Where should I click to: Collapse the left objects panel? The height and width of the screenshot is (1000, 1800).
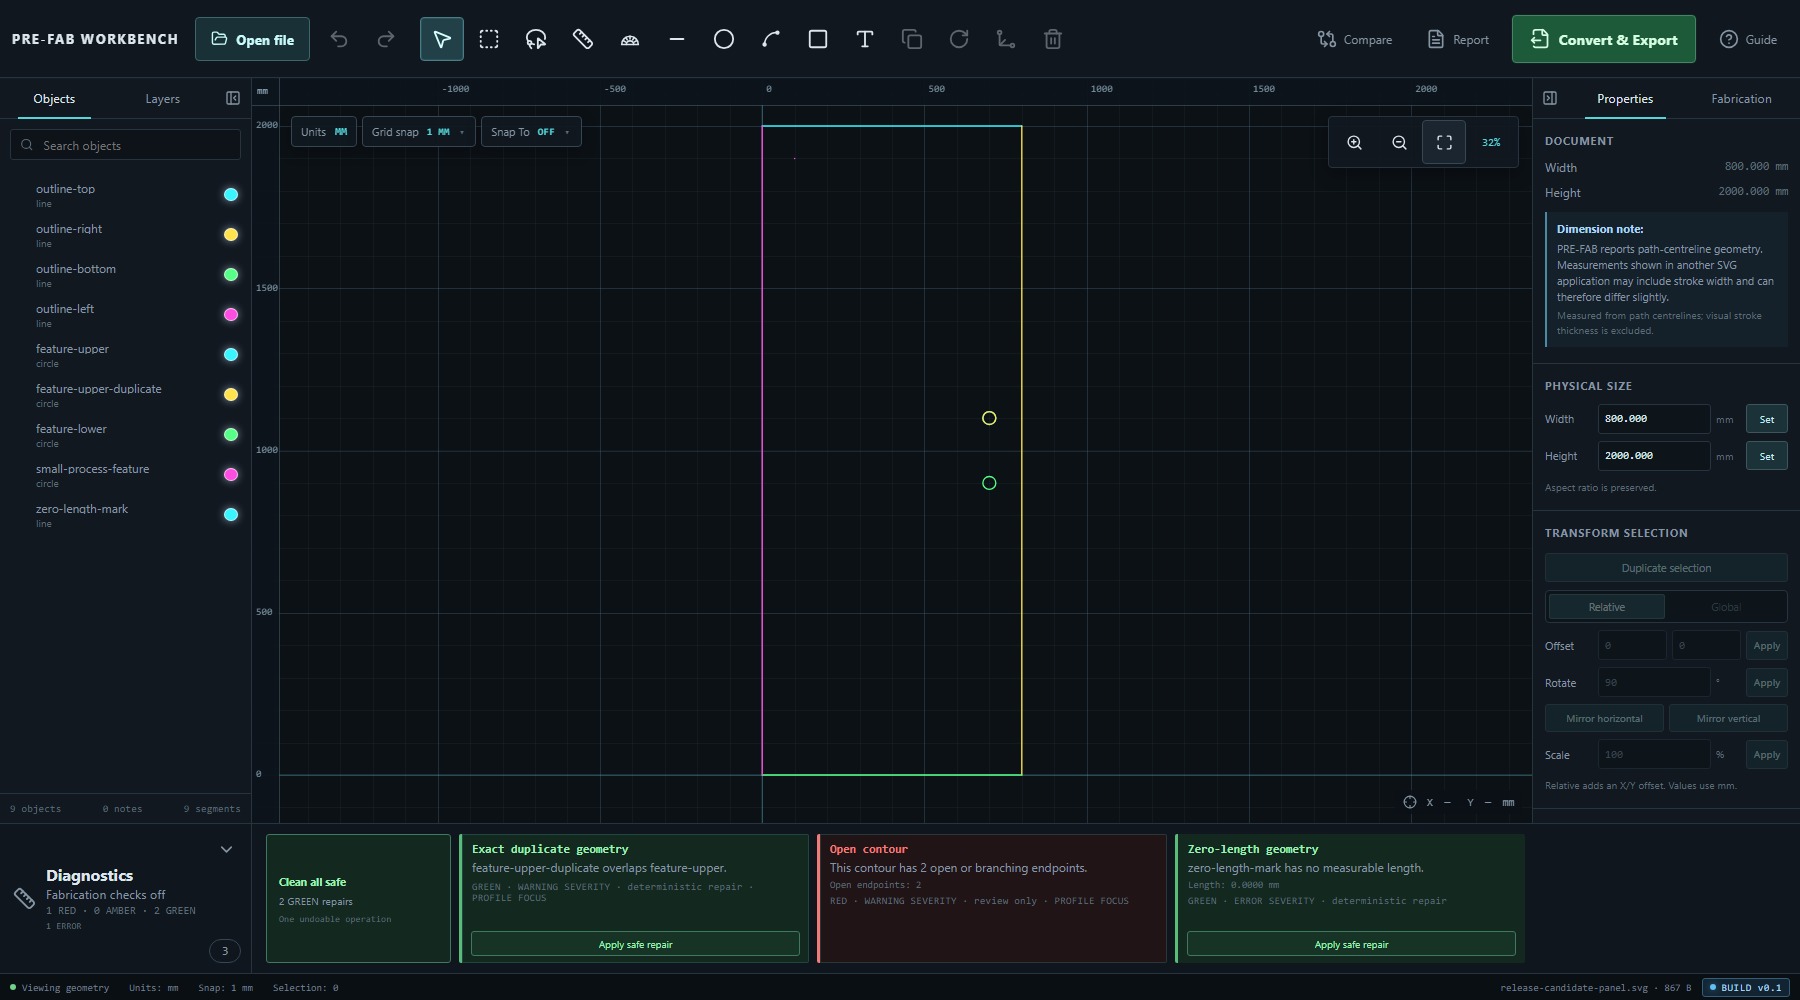pyautogui.click(x=233, y=98)
